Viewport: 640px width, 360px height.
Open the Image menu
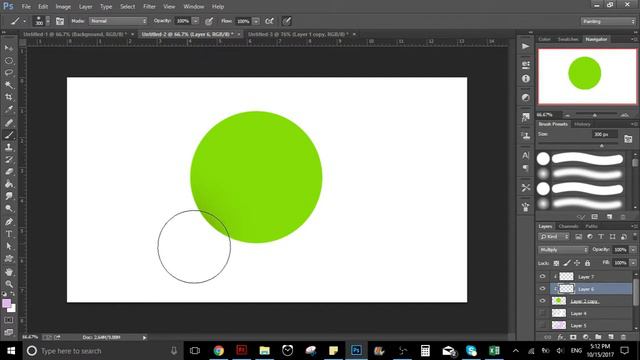[63, 7]
